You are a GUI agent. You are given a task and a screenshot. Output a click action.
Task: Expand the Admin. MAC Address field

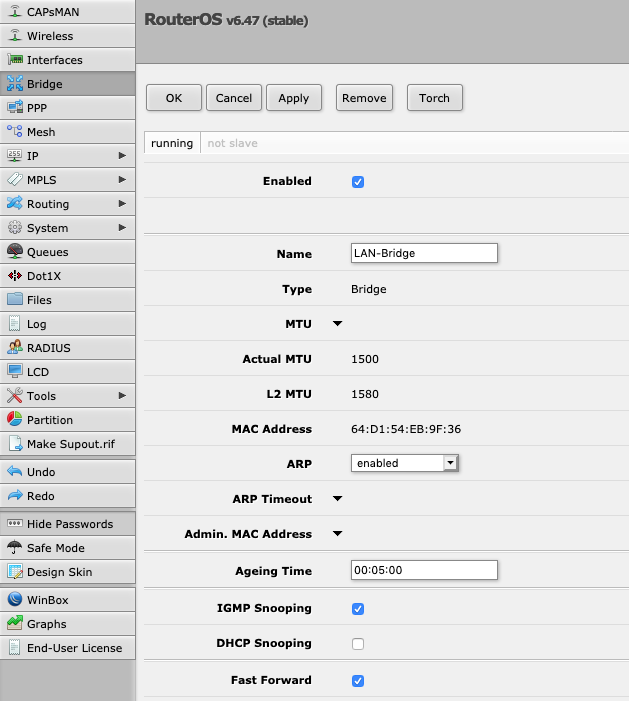click(x=338, y=533)
